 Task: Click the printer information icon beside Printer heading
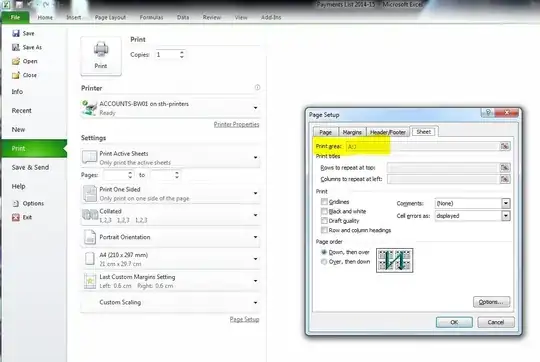pyautogui.click(x=257, y=87)
